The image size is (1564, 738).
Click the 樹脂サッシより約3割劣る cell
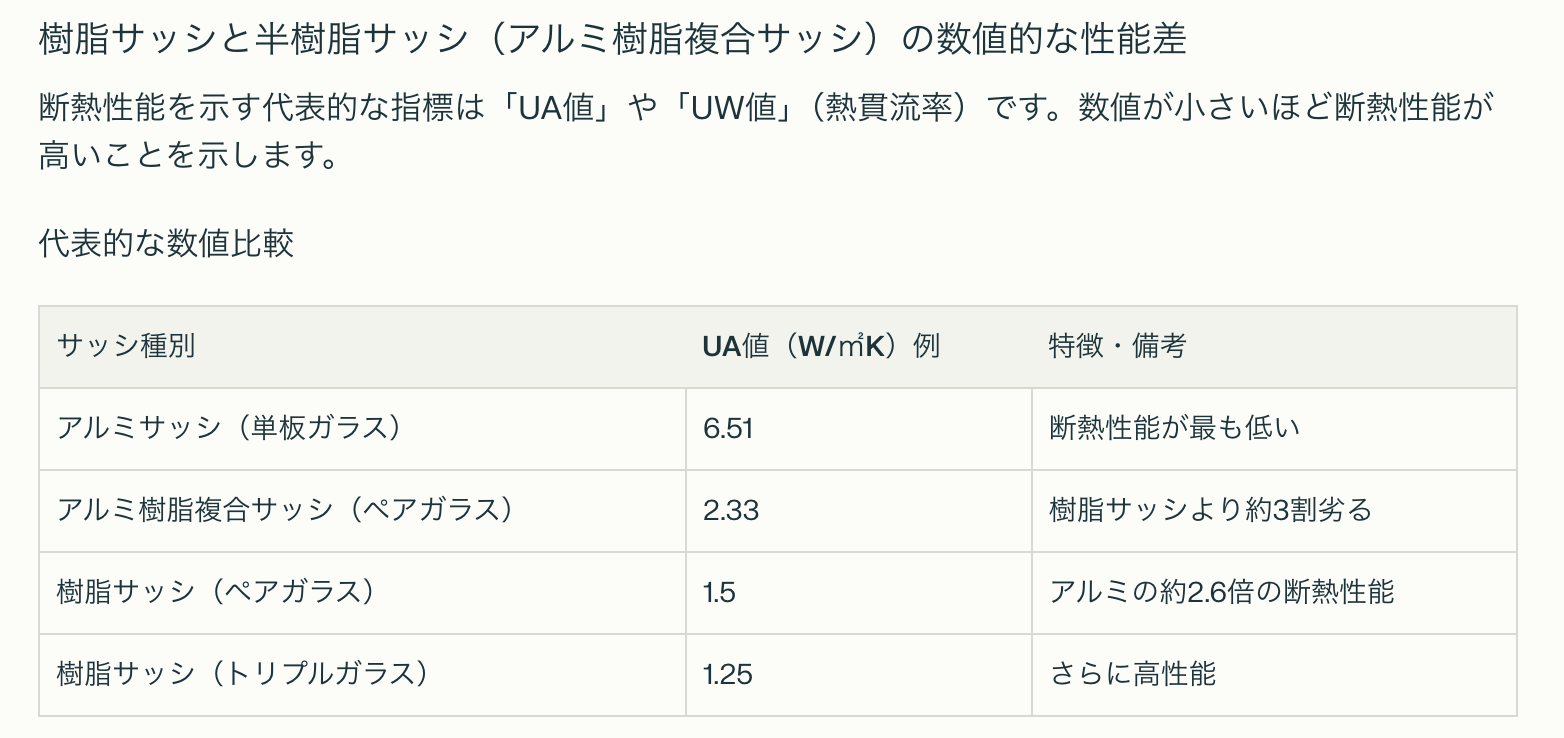(x=1274, y=511)
